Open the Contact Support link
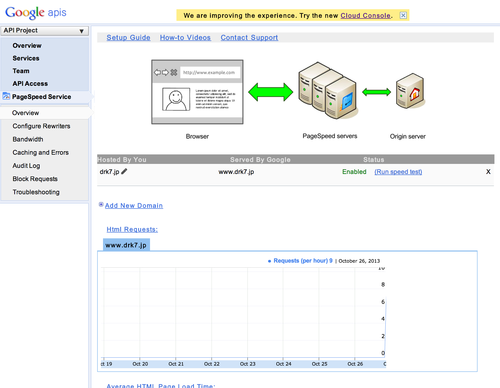500x388 pixels. [x=249, y=38]
